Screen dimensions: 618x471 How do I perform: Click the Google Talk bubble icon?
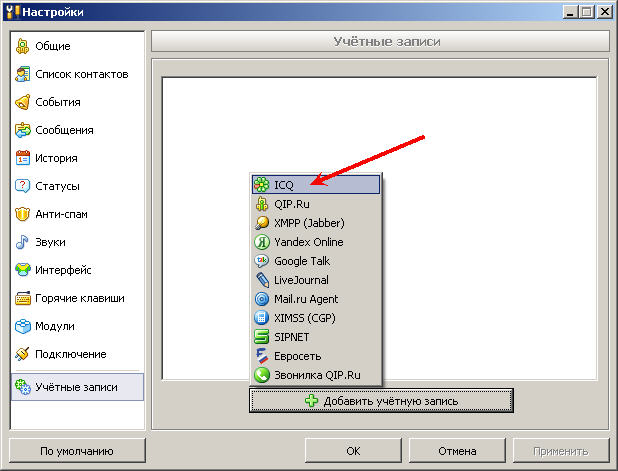pos(261,261)
